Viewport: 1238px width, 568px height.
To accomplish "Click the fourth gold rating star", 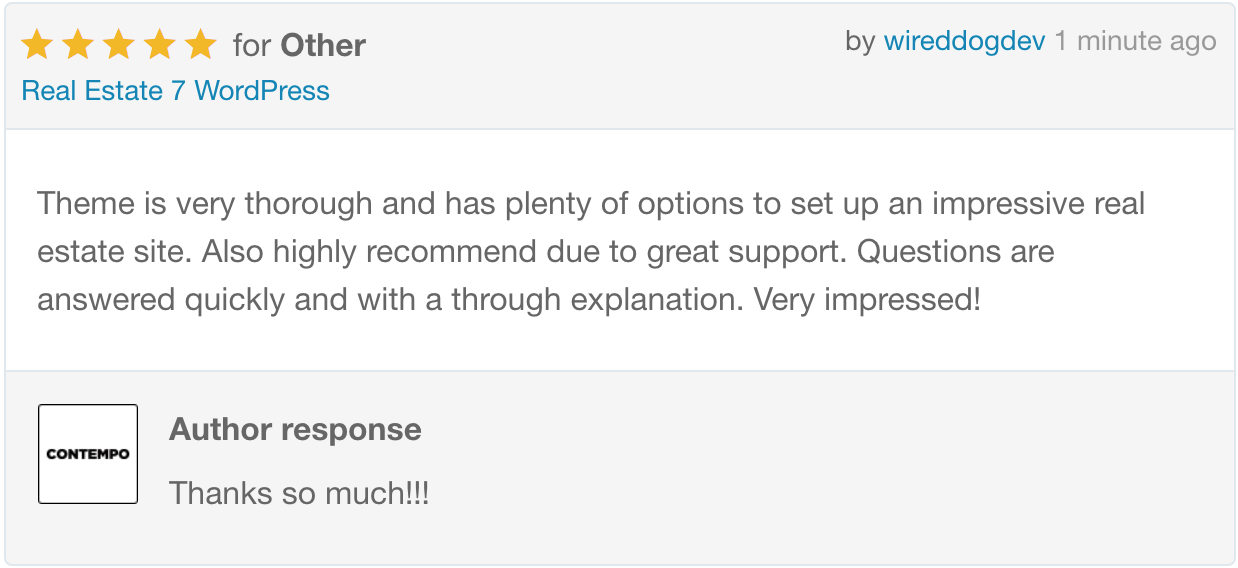I will (159, 45).
